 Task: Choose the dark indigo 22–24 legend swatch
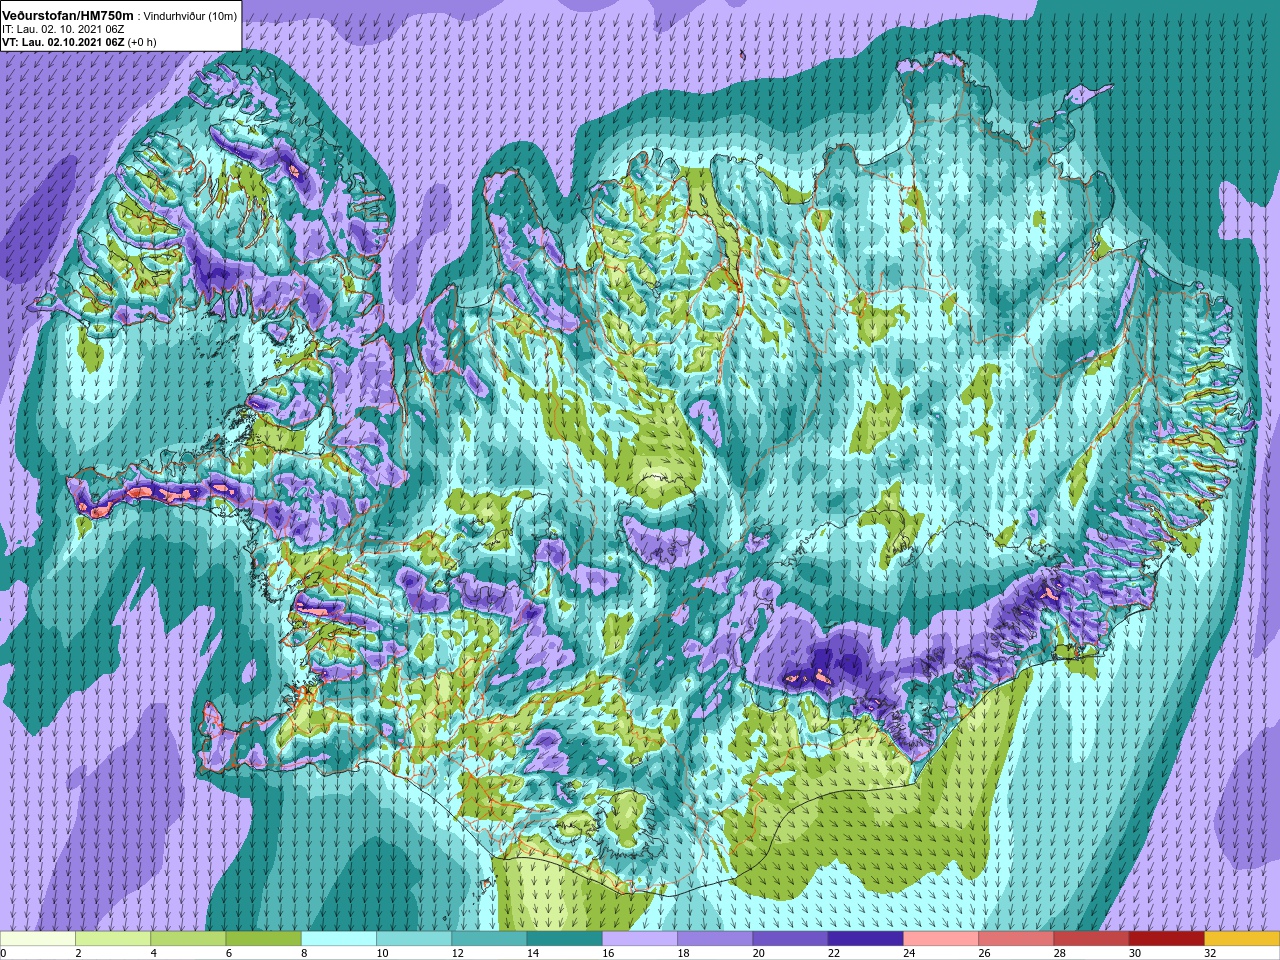click(866, 939)
